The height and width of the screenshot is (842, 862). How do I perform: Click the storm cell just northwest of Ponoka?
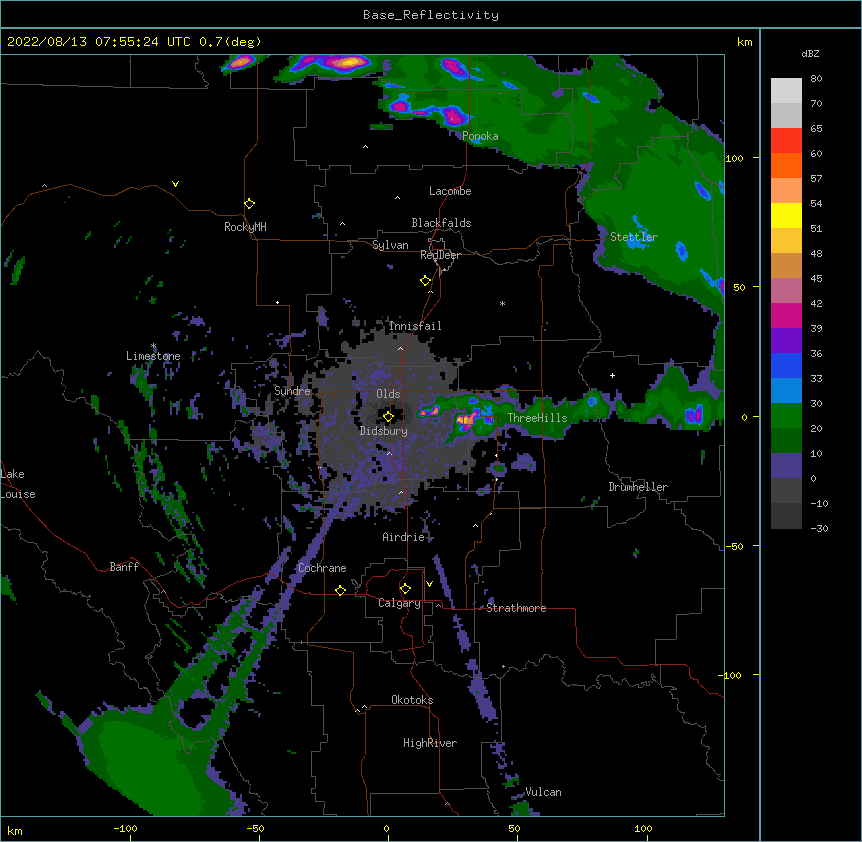pos(454,116)
